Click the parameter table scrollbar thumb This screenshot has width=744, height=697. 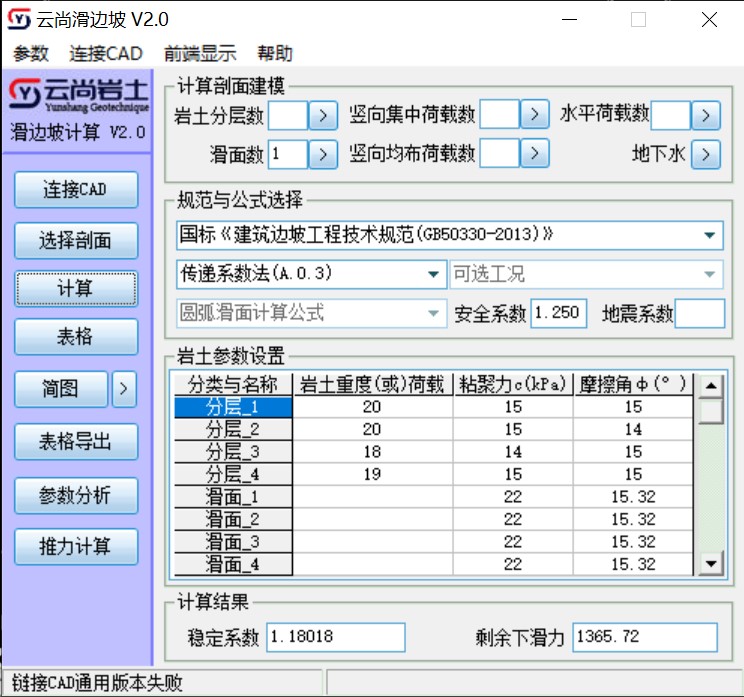711,411
